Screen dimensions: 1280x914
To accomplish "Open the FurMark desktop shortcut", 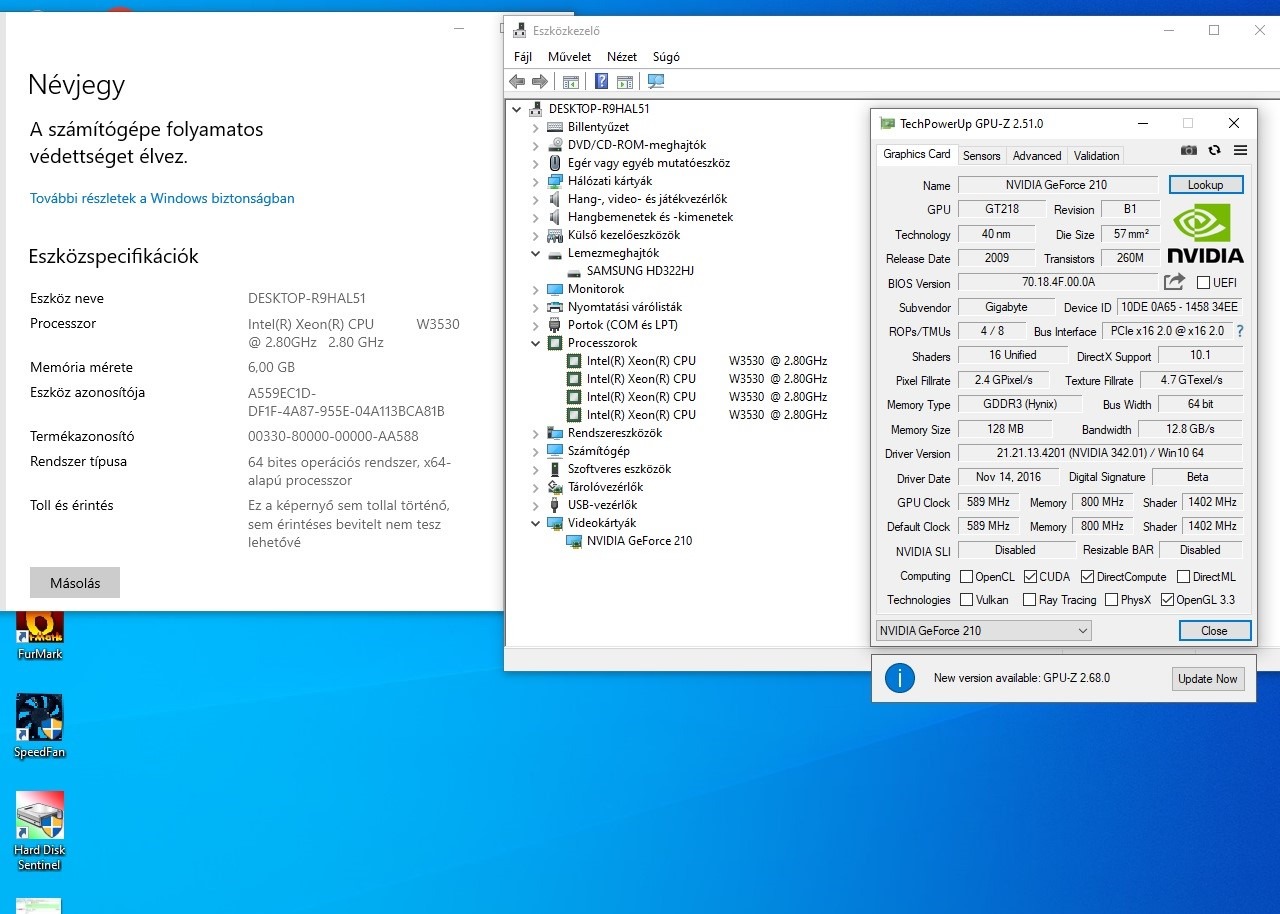I will [x=40, y=635].
